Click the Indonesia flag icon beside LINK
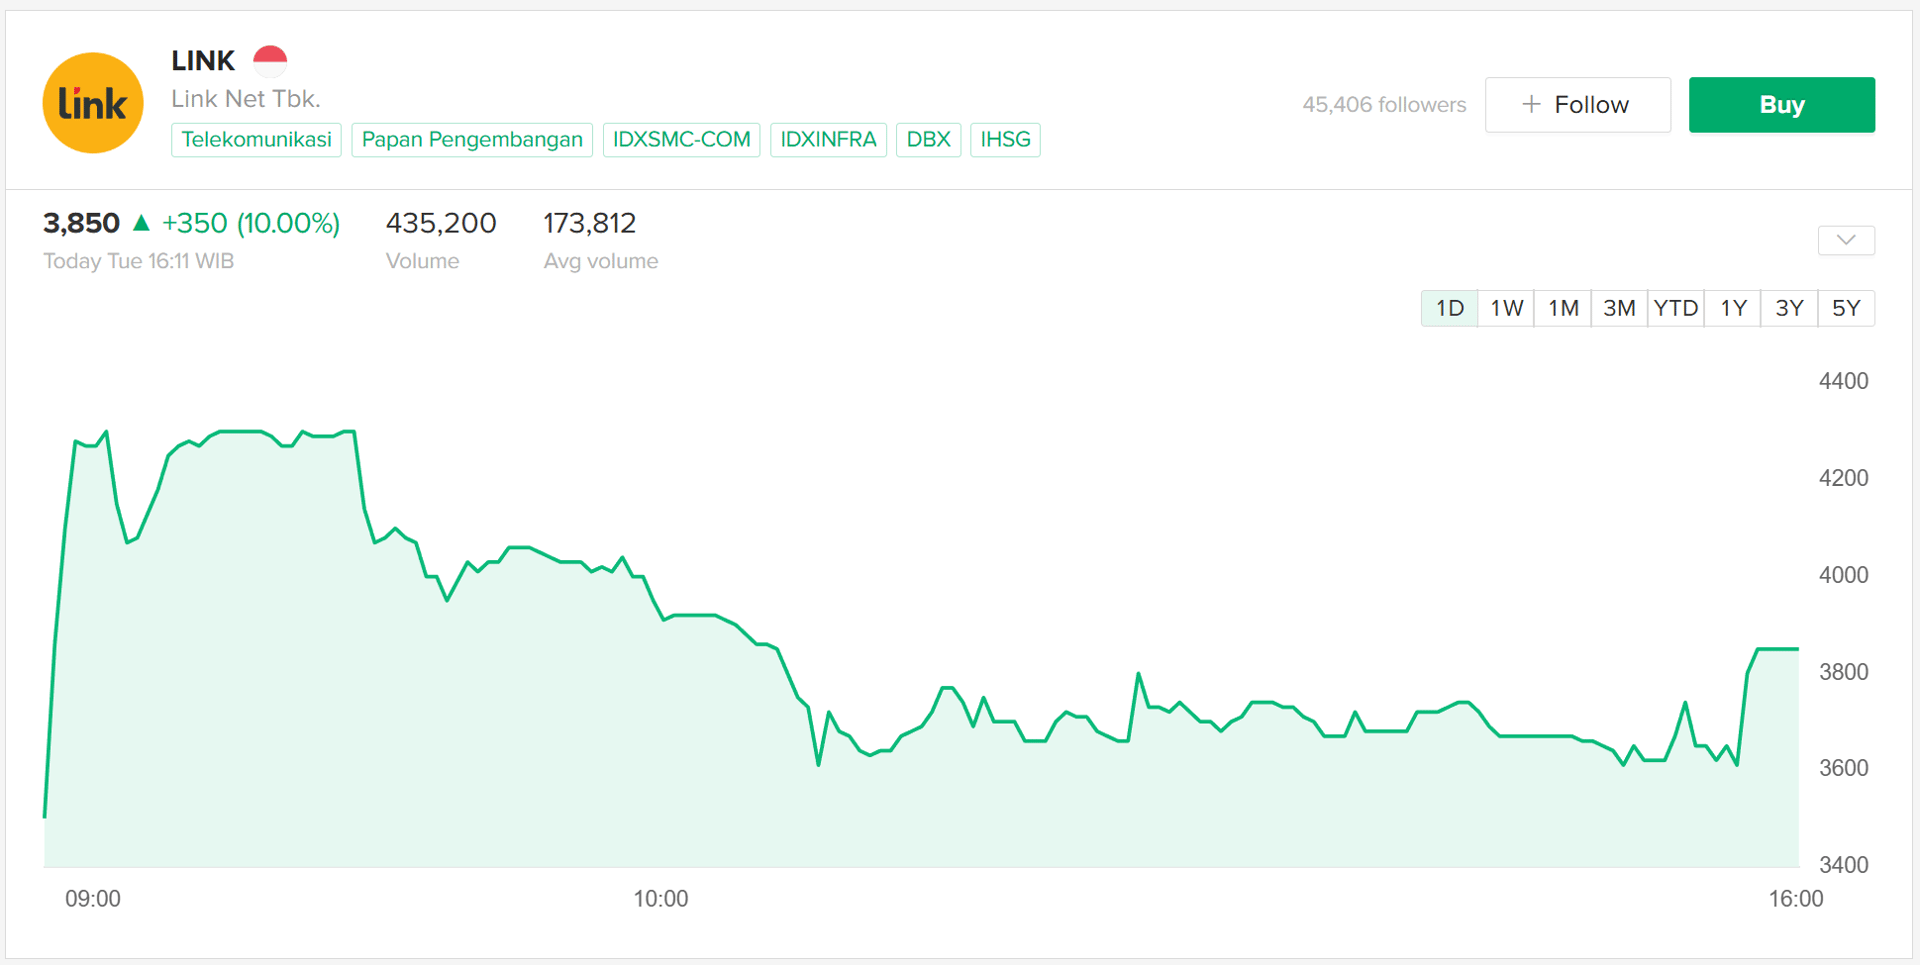 pyautogui.click(x=270, y=61)
